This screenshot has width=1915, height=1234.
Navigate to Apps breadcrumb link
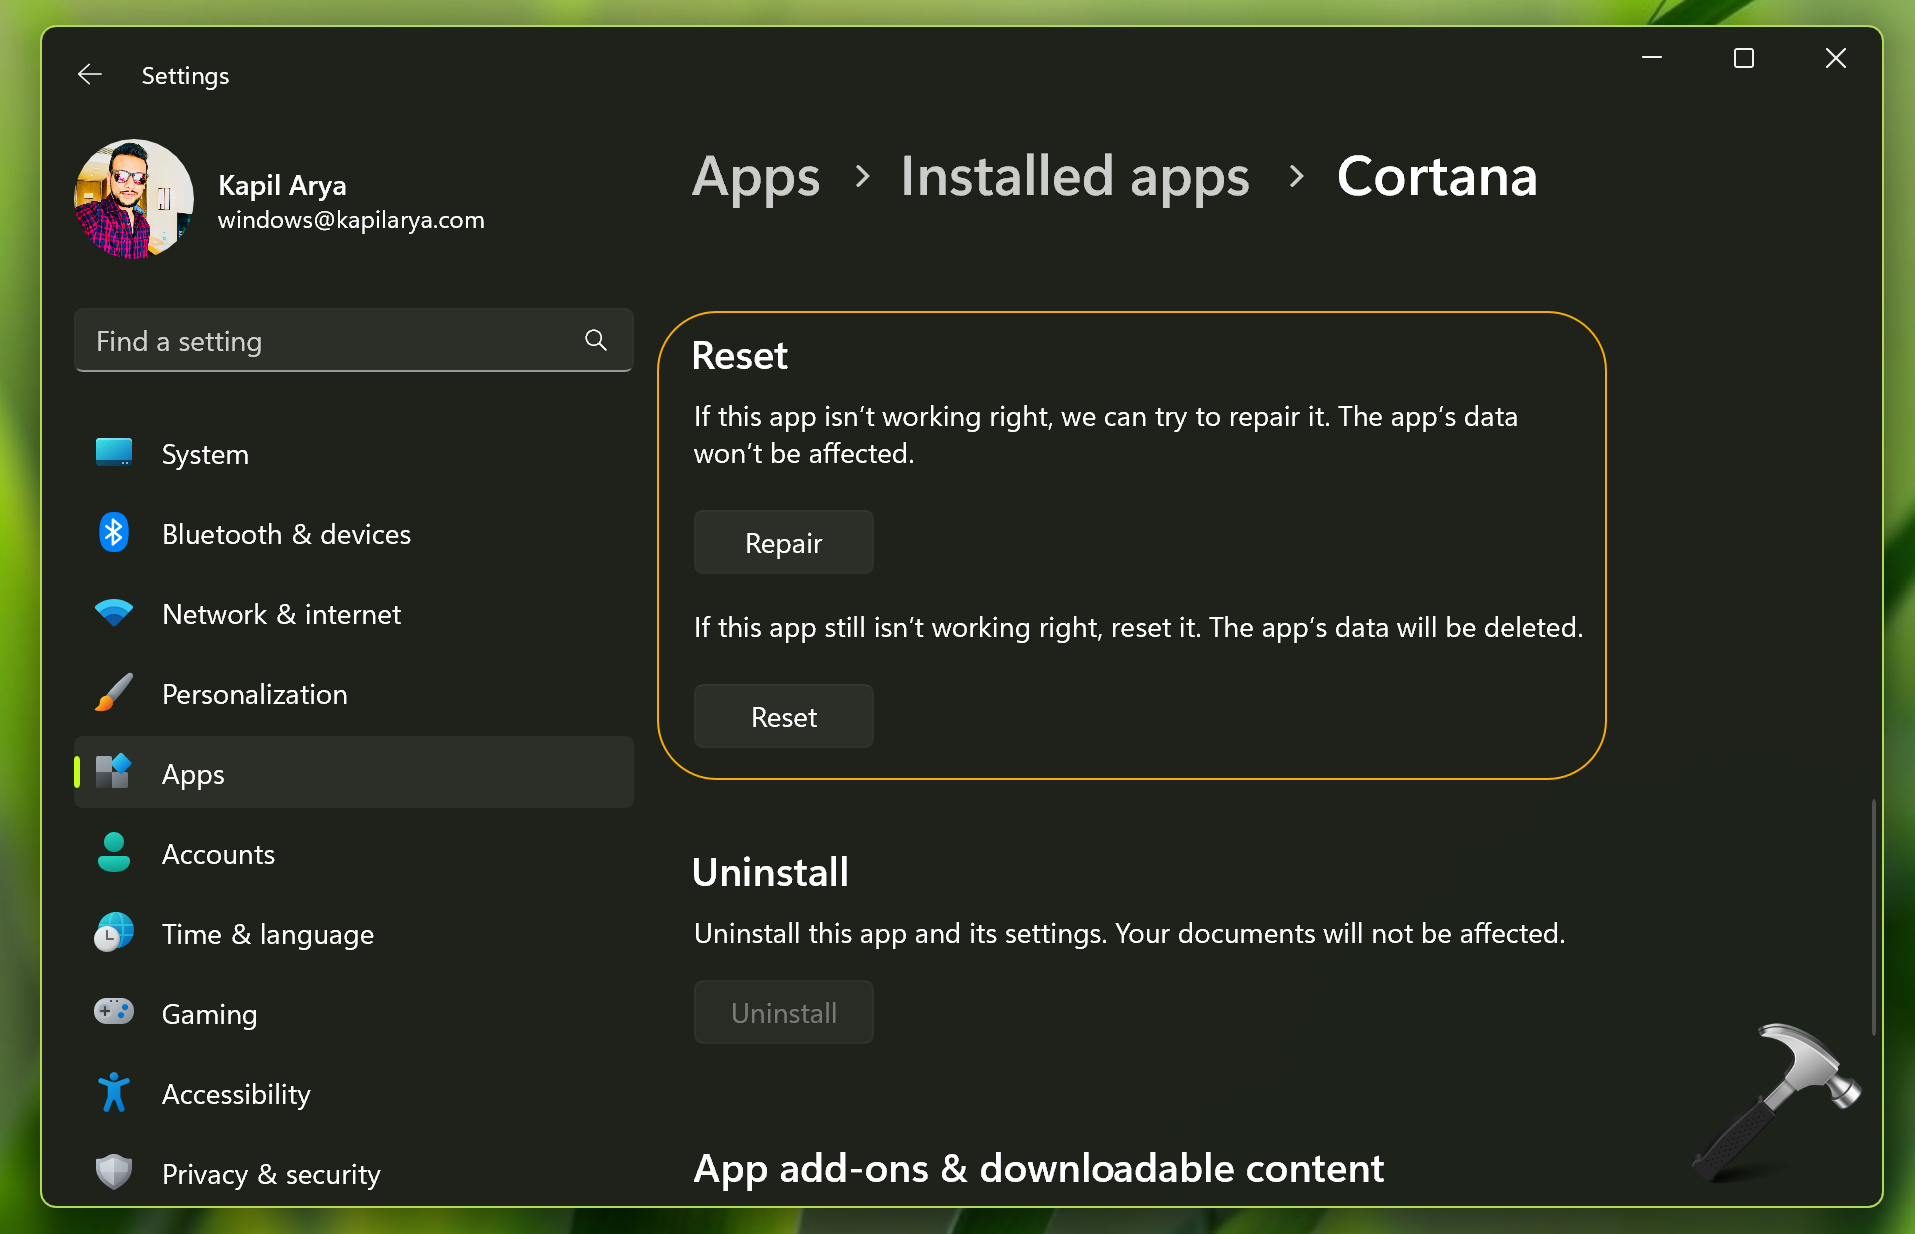(756, 177)
